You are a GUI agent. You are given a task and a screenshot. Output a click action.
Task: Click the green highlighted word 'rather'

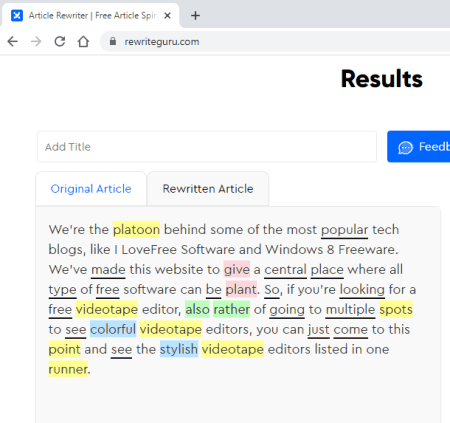(x=232, y=310)
